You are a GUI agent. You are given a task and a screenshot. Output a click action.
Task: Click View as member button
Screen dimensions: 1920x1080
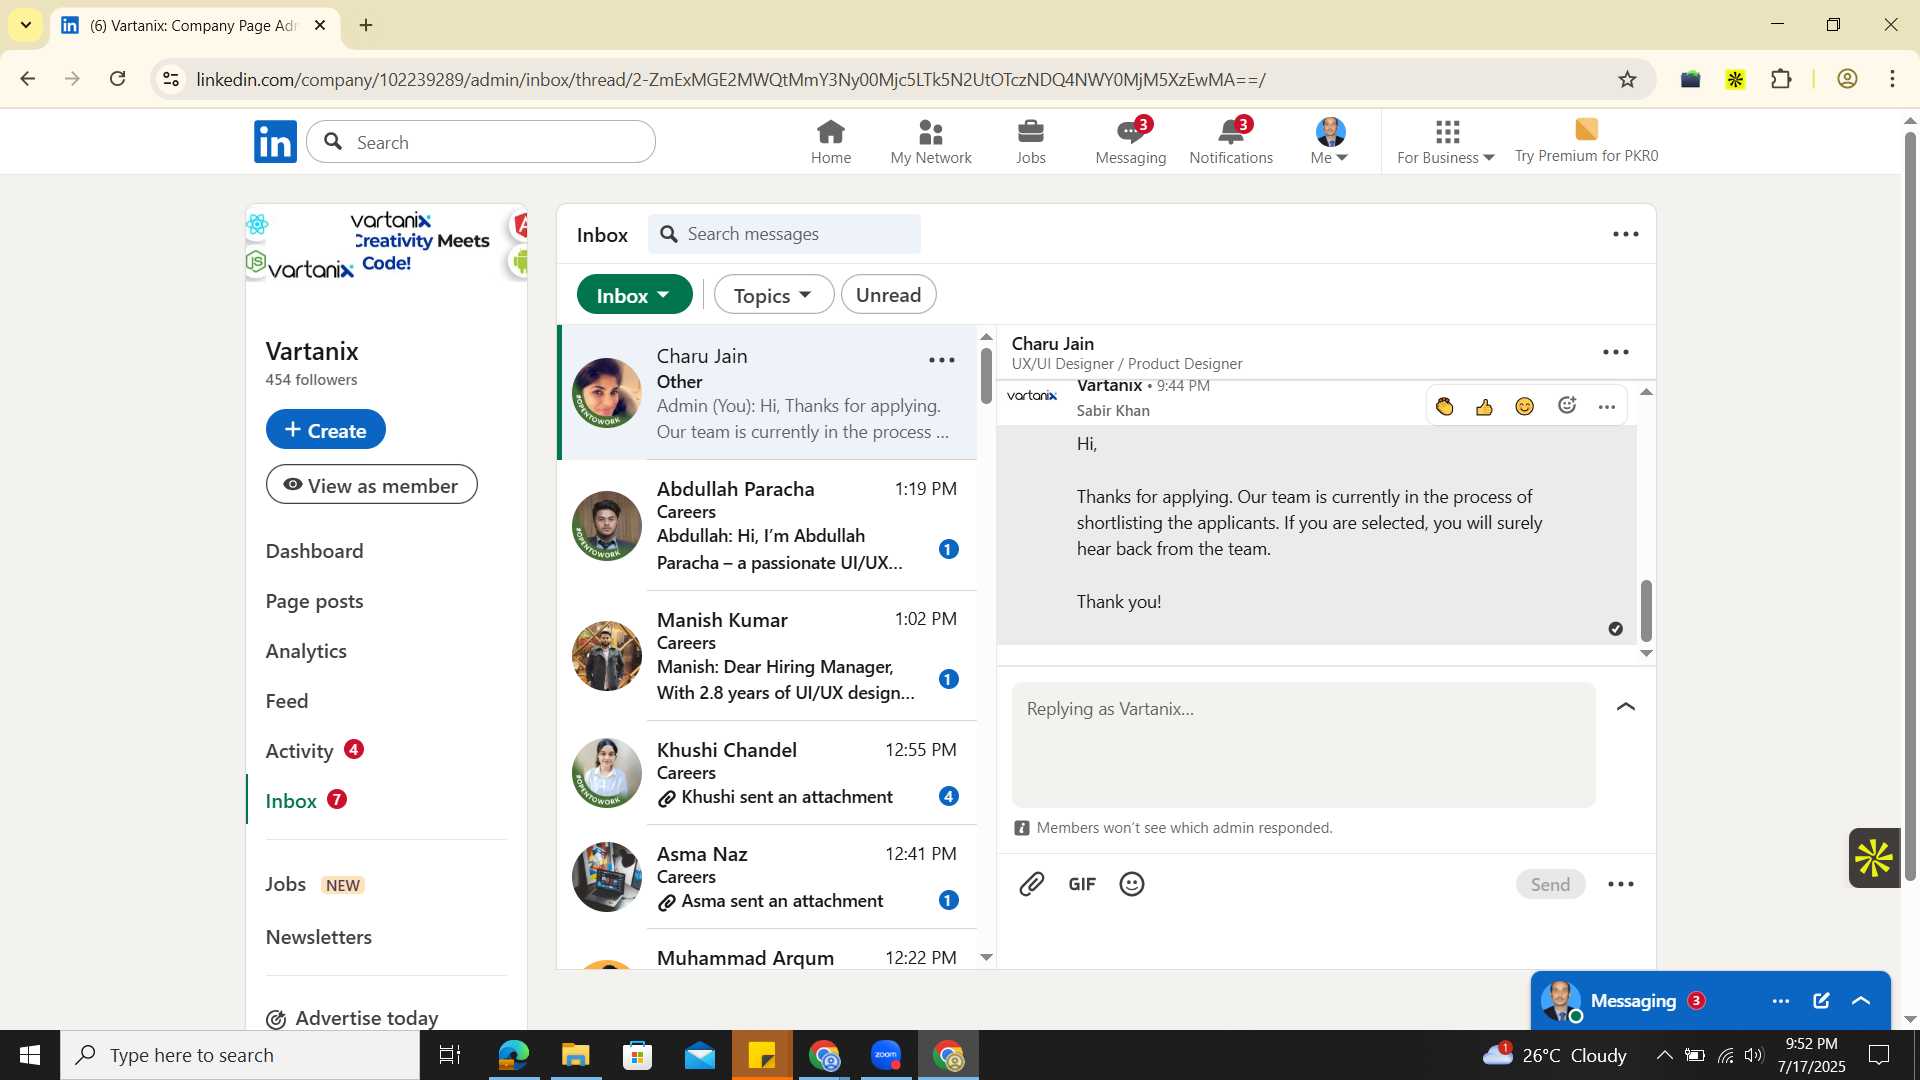tap(372, 485)
